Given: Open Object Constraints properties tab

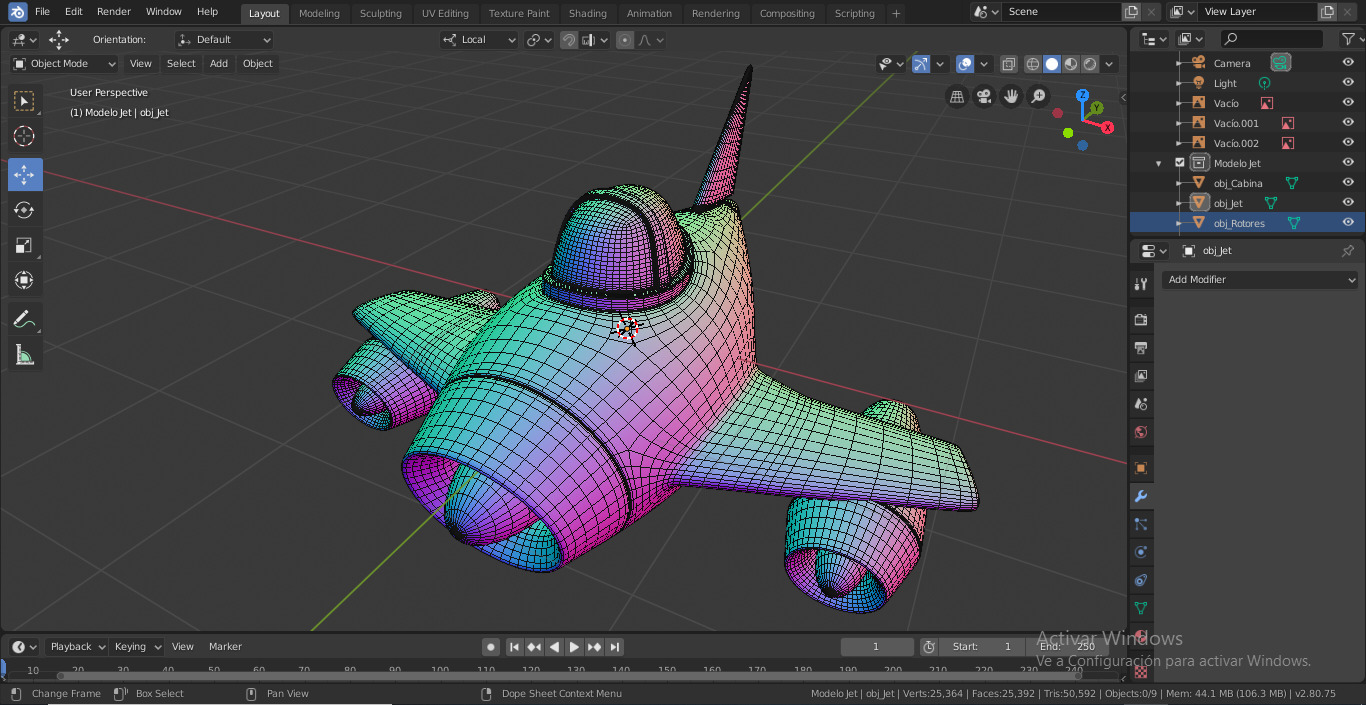Looking at the screenshot, I should pos(1141,580).
